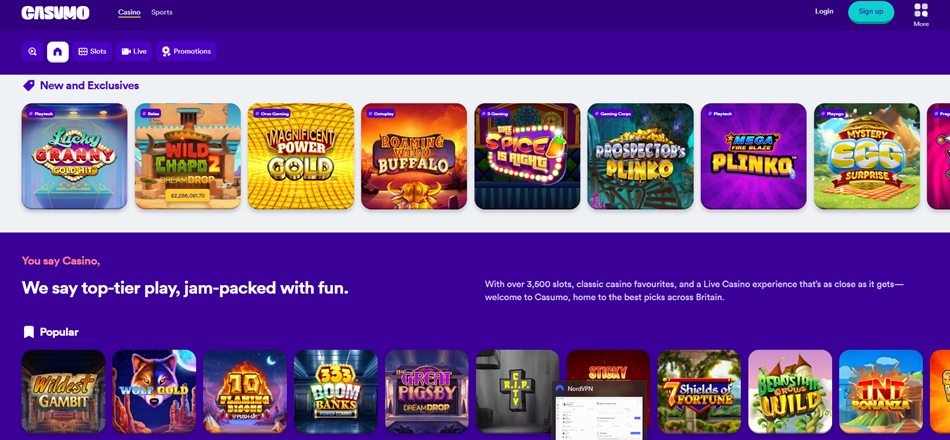Image resolution: width=950 pixels, height=440 pixels.
Task: Click the Login link
Action: (824, 12)
